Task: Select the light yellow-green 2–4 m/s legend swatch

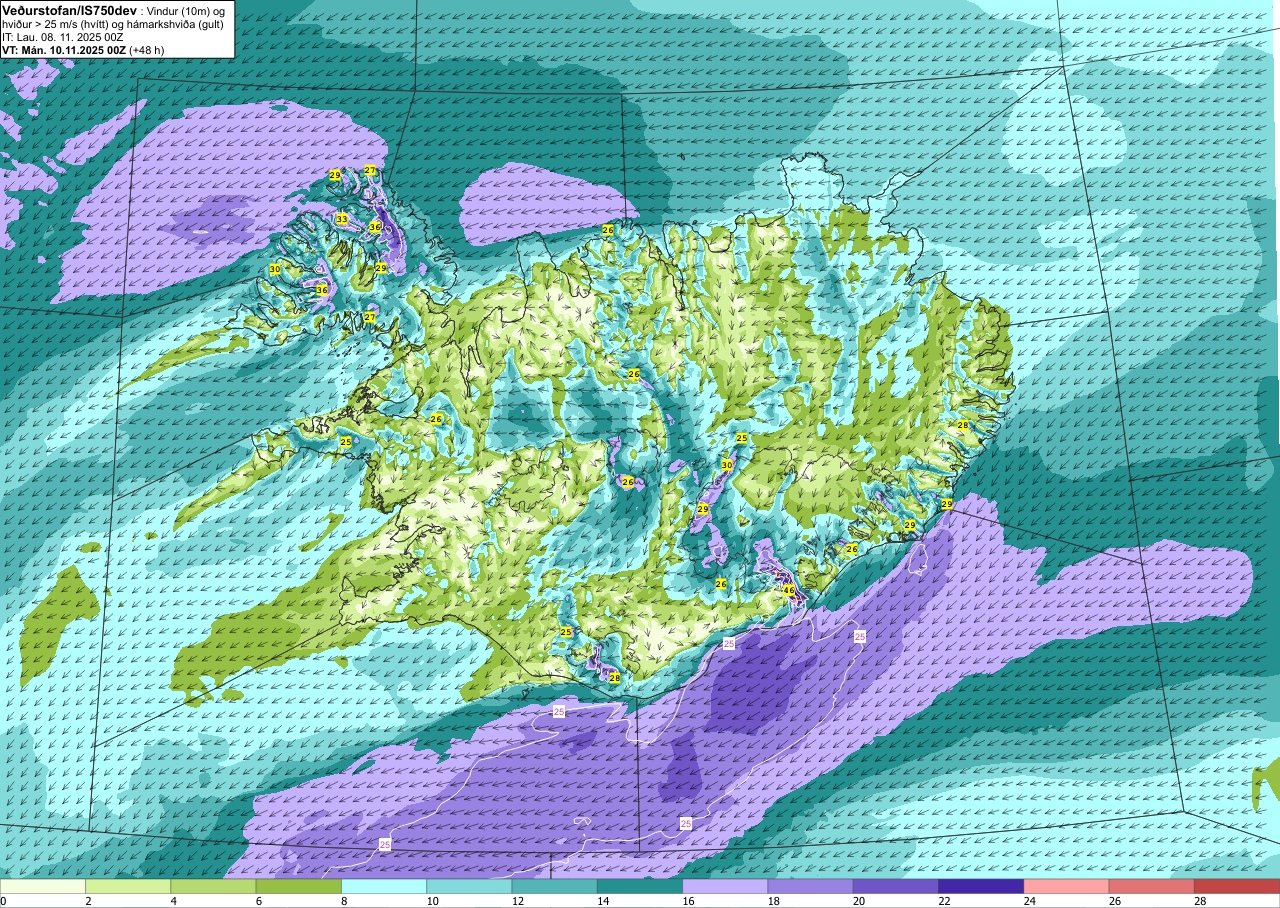Action: tap(128, 886)
